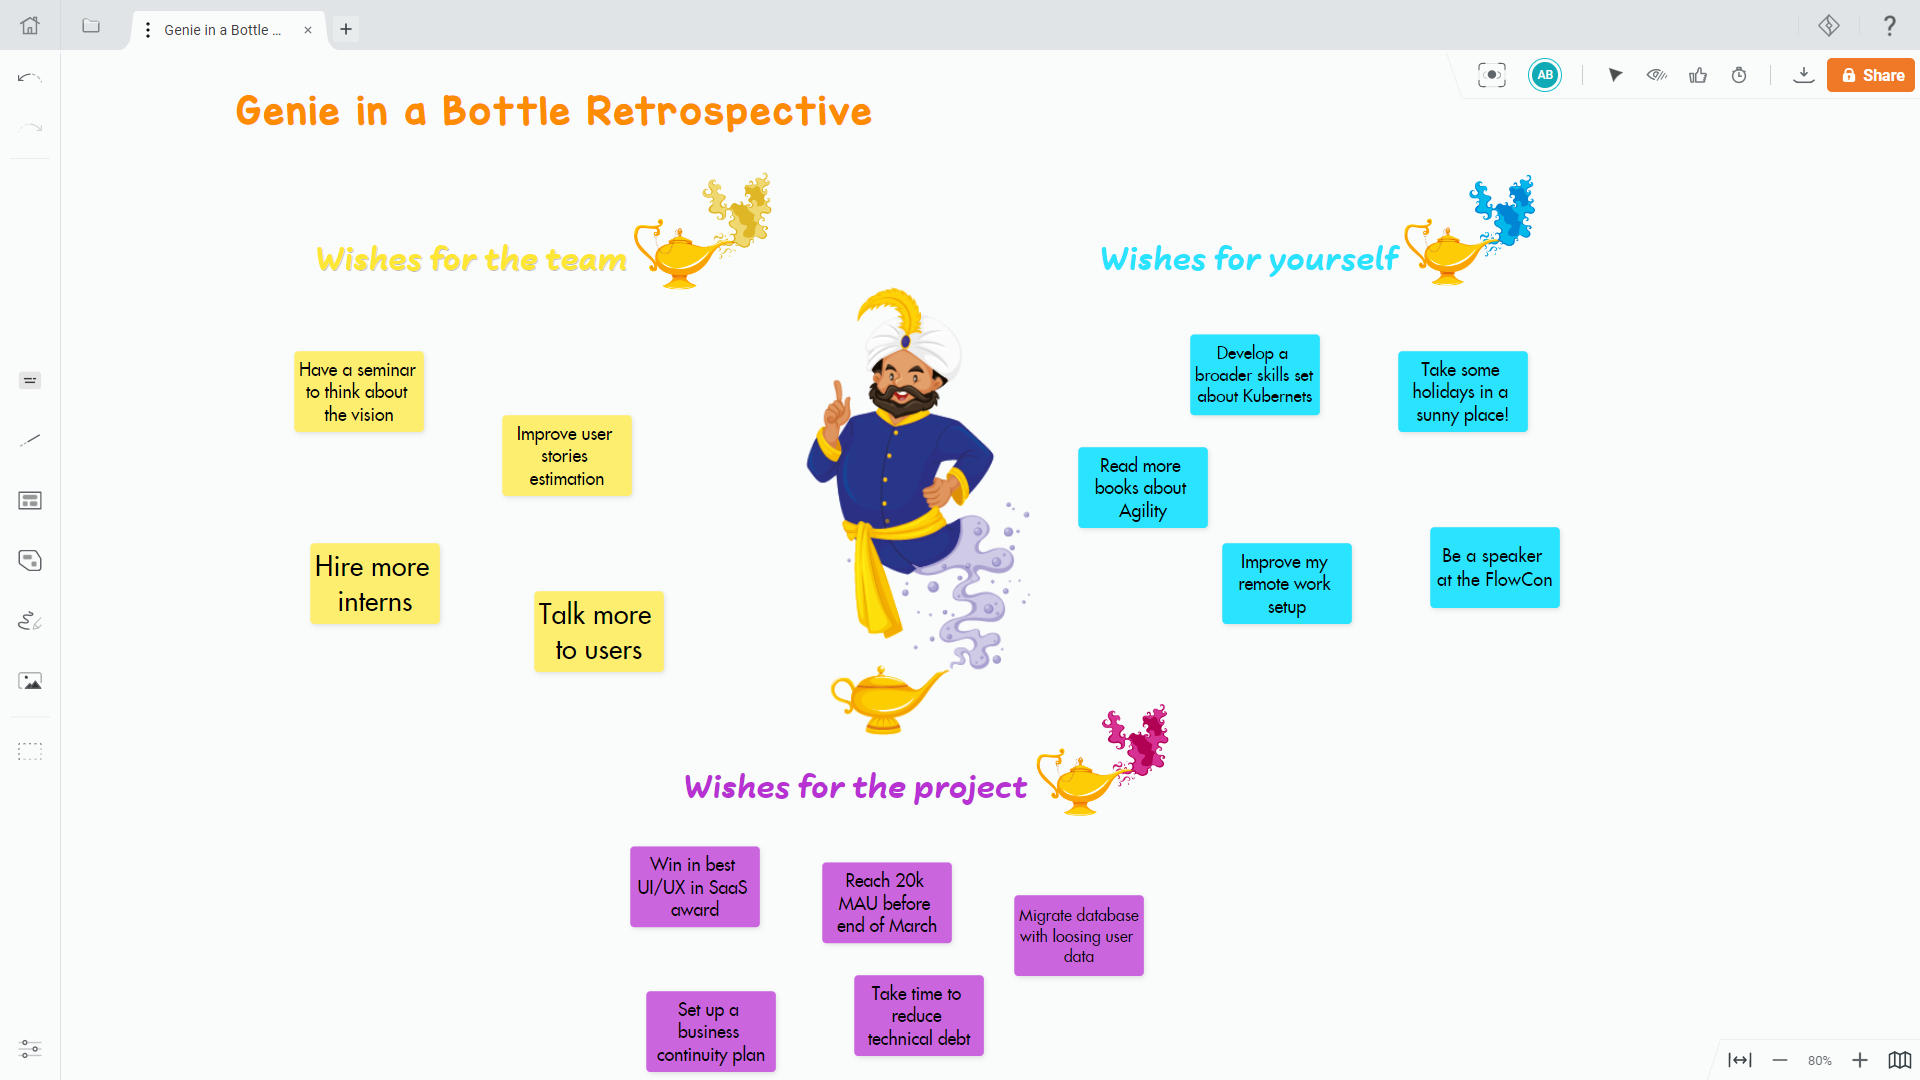Click the new tab plus button
The height and width of the screenshot is (1080, 1920).
coord(345,29)
